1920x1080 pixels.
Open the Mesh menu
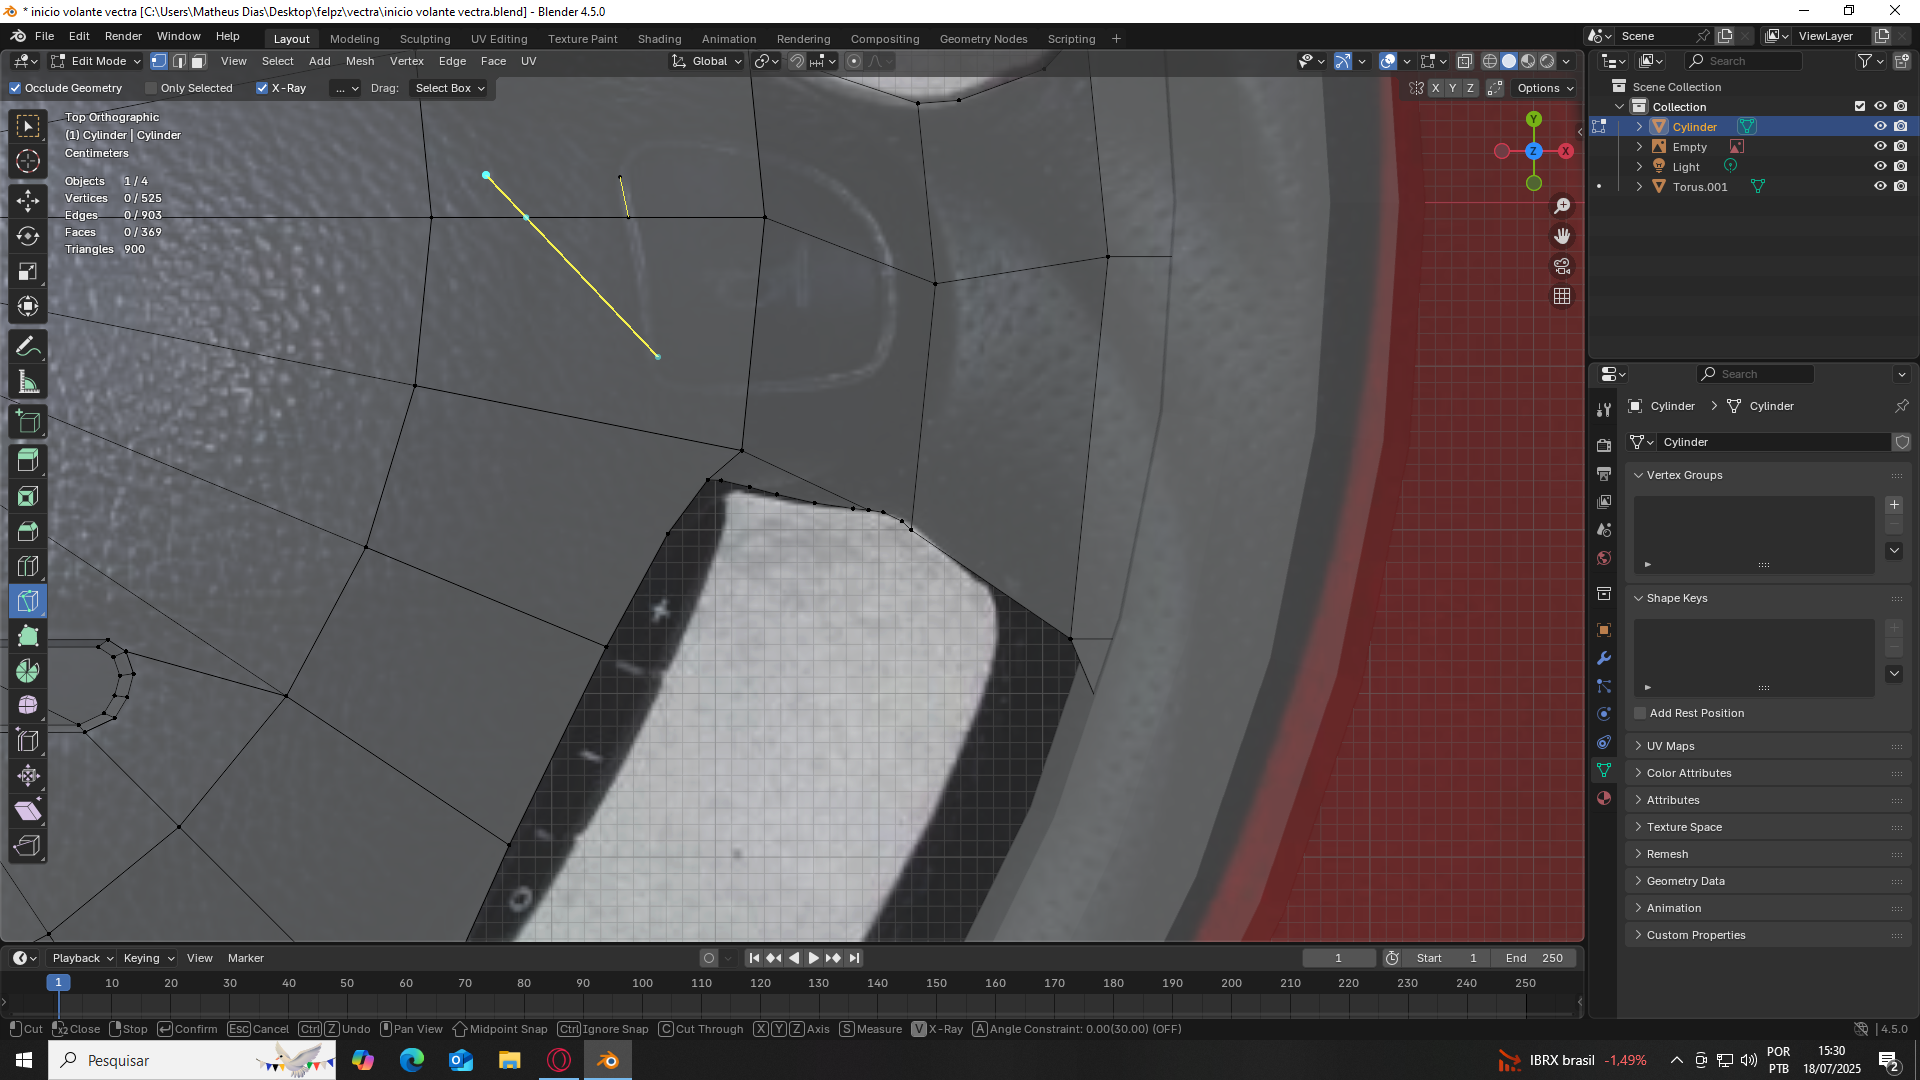[x=359, y=61]
